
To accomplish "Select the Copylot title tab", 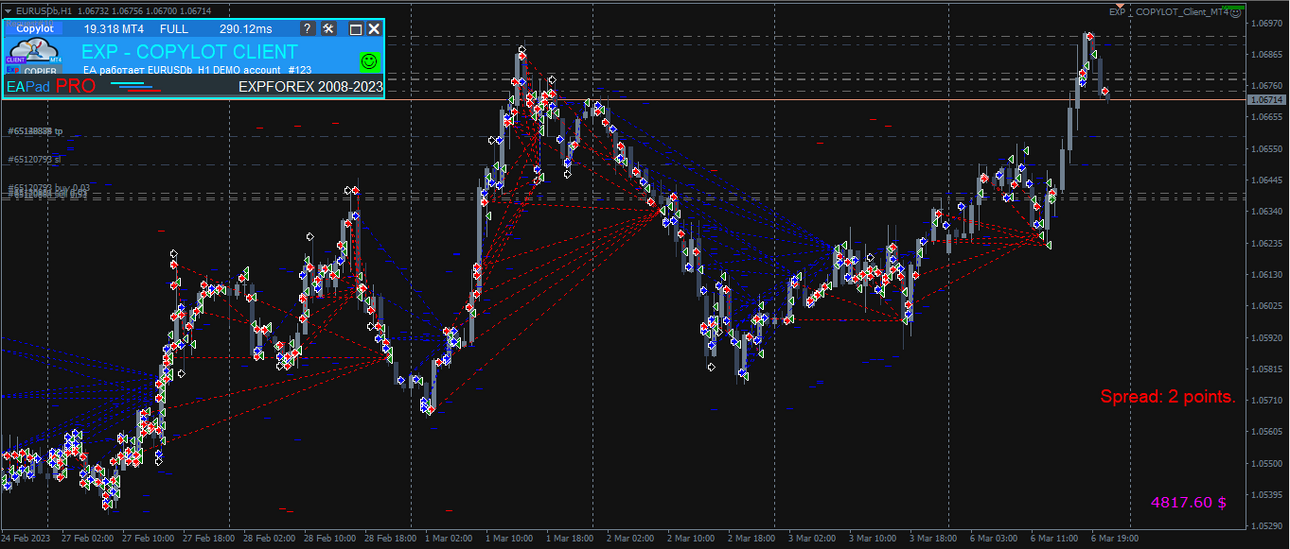I will [x=34, y=29].
